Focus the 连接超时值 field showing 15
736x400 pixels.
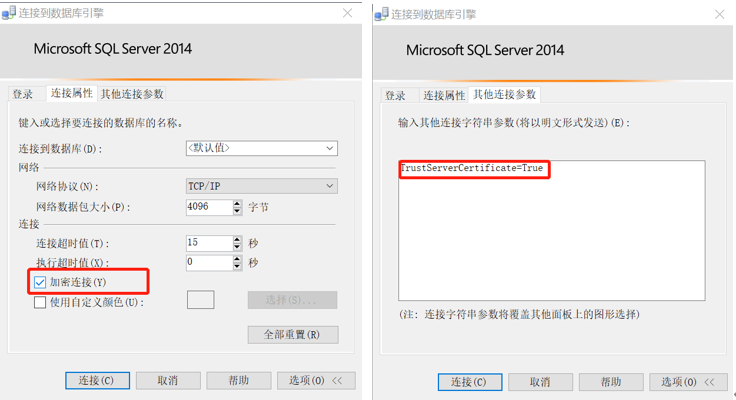[209, 243]
